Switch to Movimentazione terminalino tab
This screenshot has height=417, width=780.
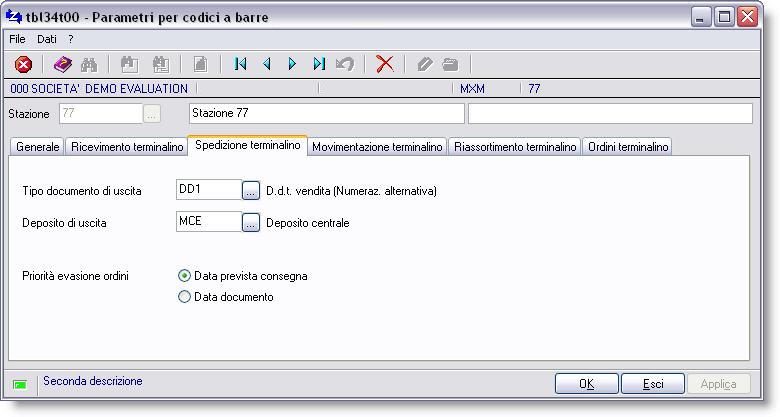pyautogui.click(x=377, y=147)
